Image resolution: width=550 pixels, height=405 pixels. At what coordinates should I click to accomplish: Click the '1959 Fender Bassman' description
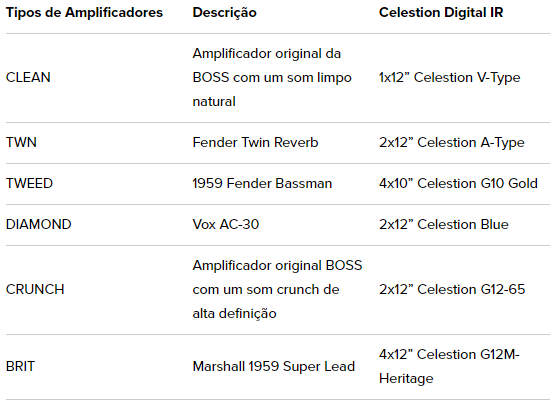(x=262, y=183)
